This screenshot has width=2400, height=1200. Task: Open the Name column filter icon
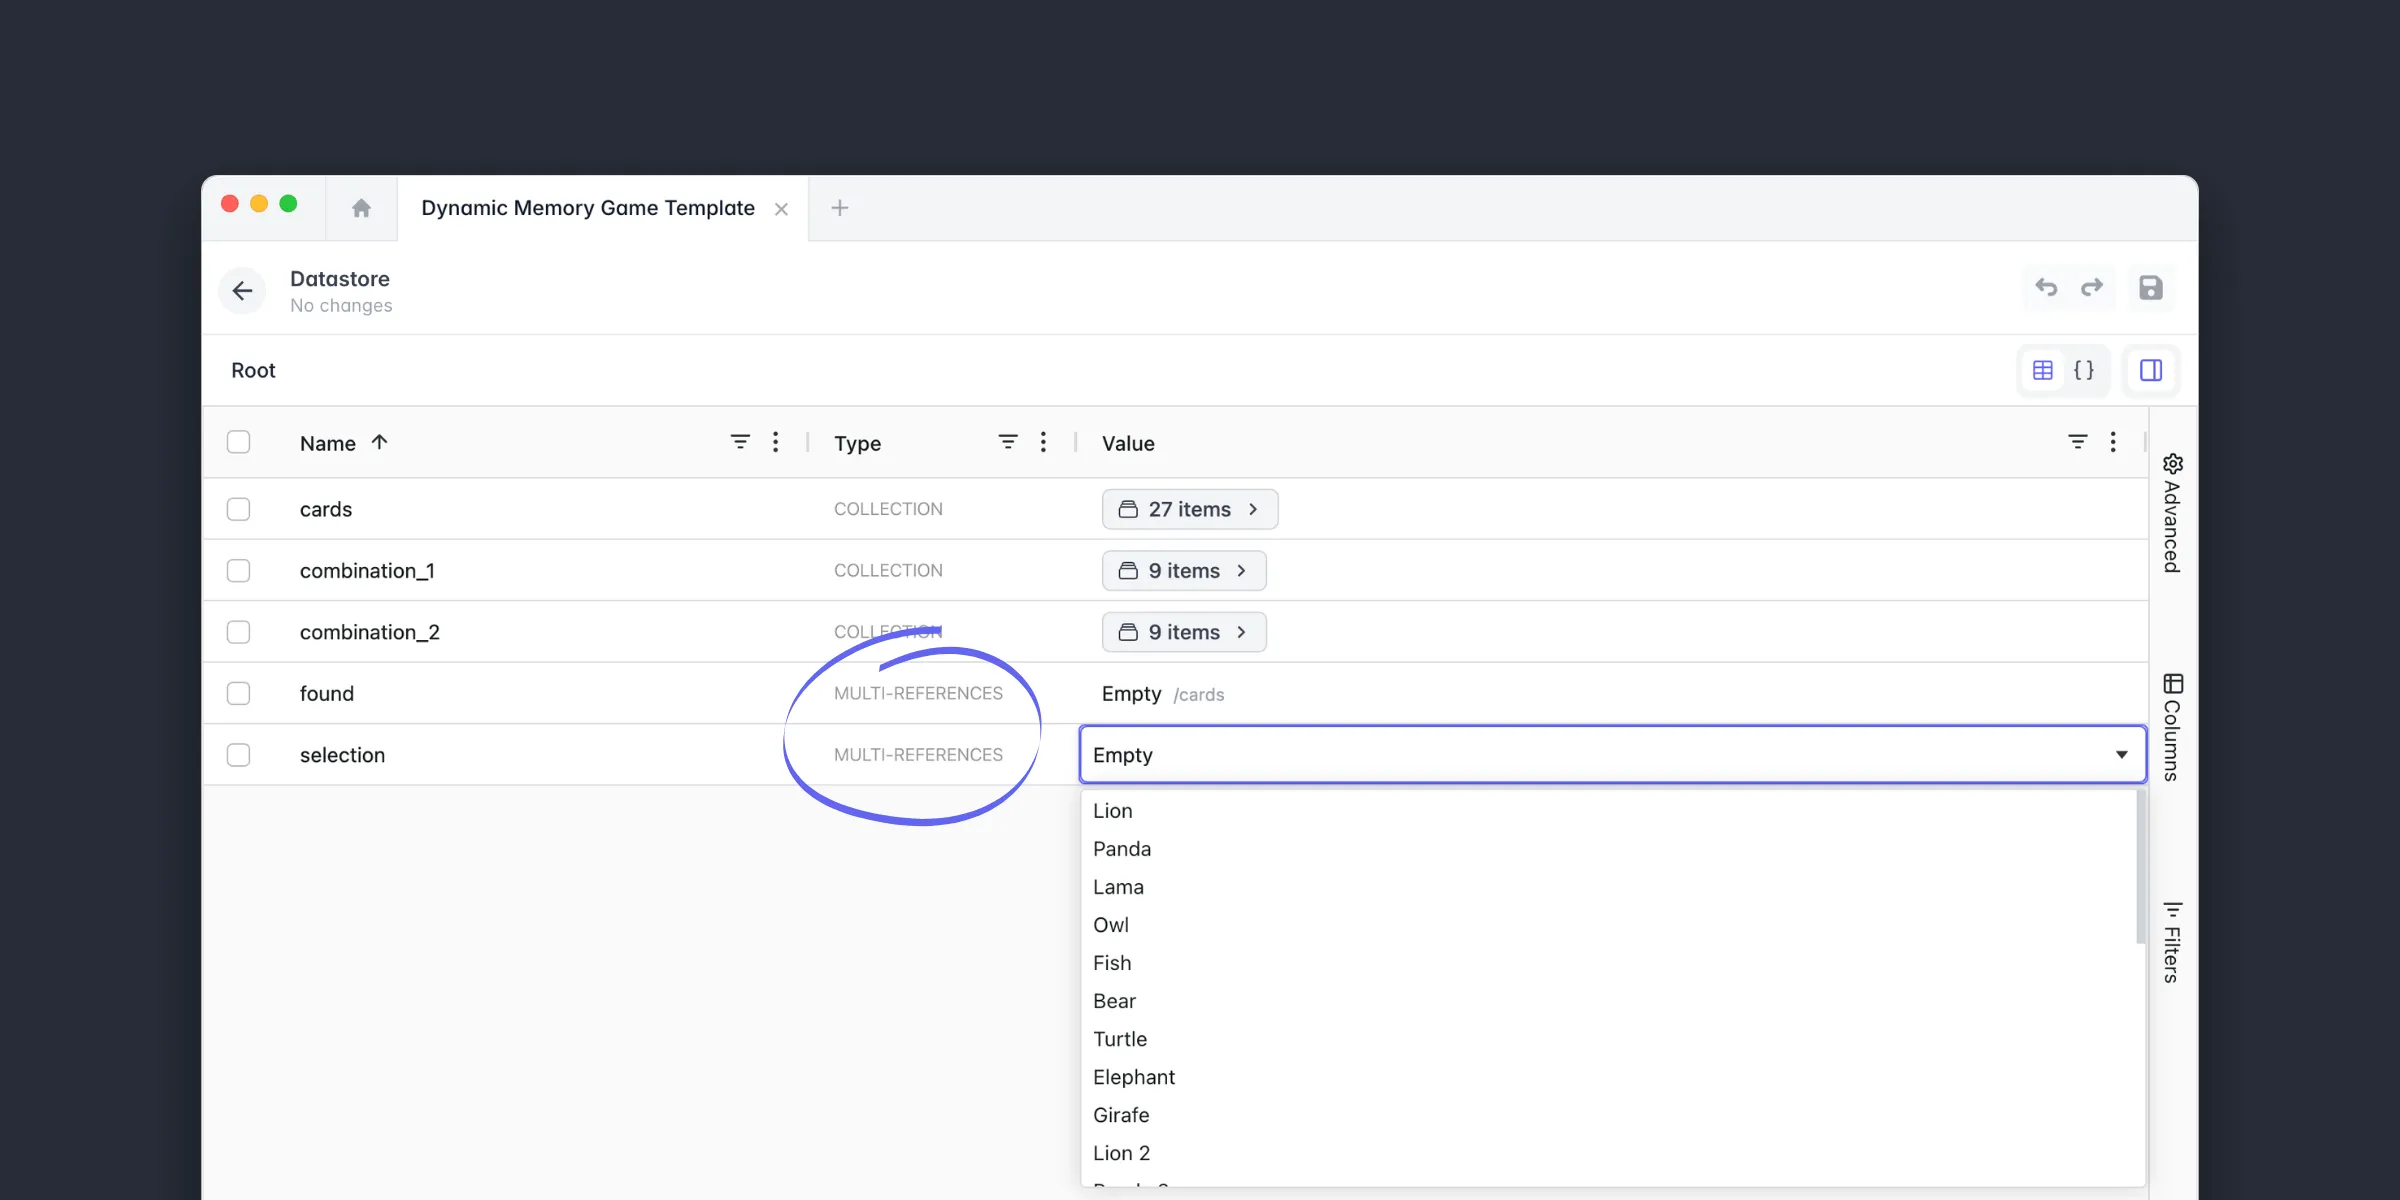(x=740, y=442)
